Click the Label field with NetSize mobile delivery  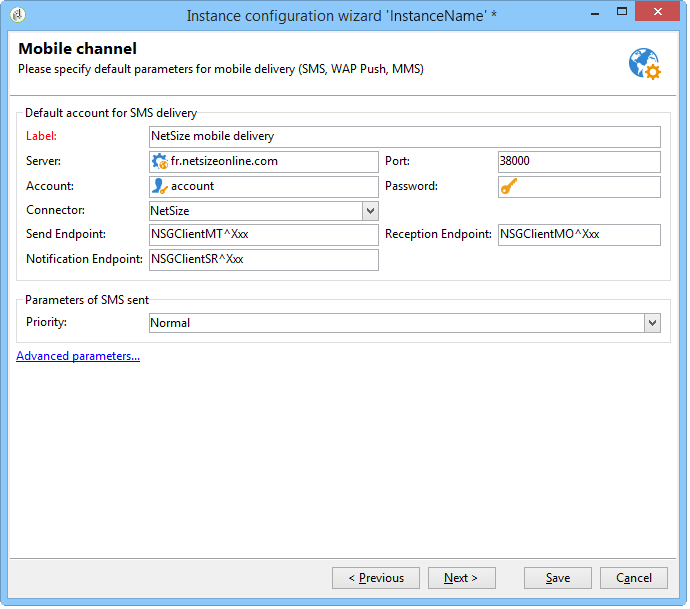pyautogui.click(x=405, y=137)
